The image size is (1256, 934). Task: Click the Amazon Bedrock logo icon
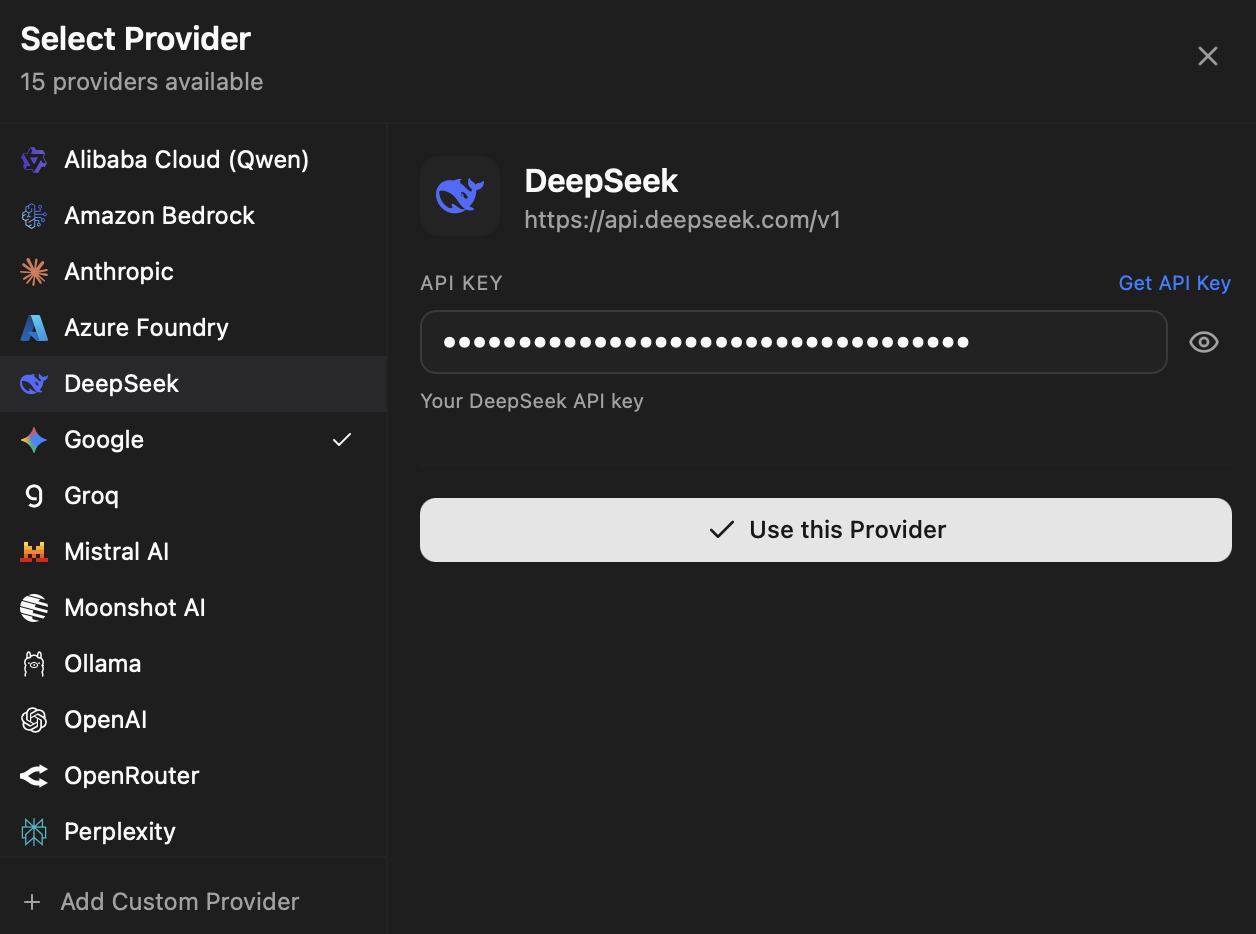[34, 216]
